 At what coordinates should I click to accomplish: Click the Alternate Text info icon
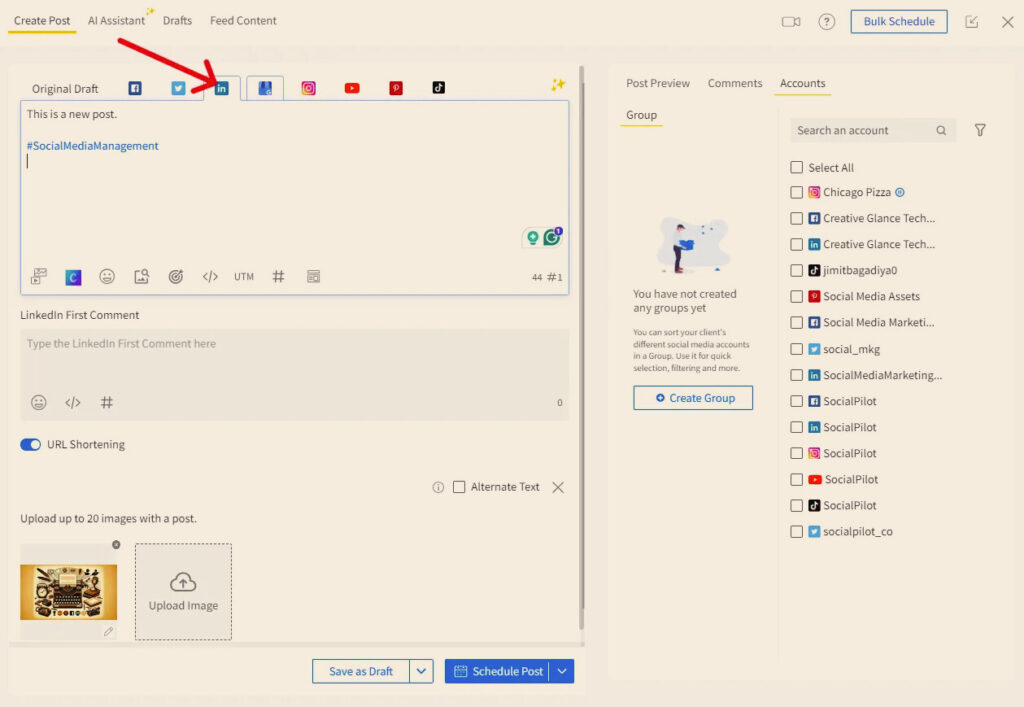tap(438, 488)
